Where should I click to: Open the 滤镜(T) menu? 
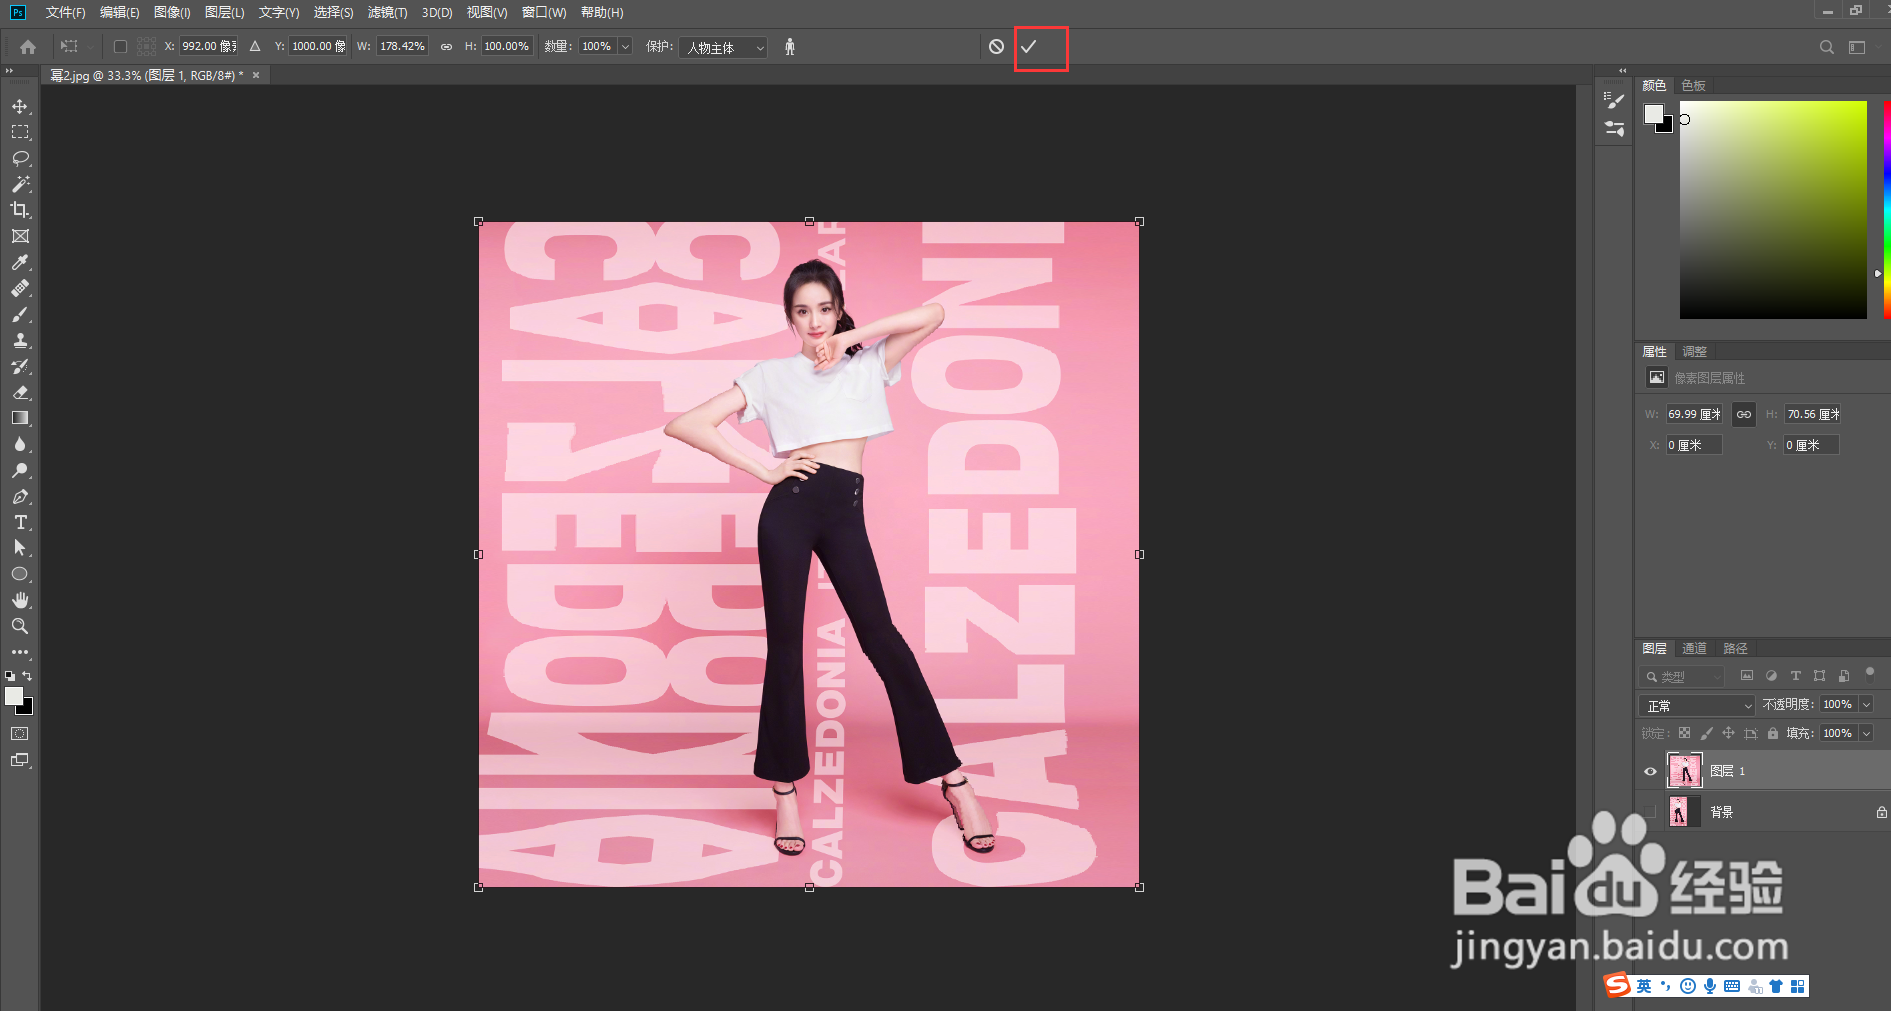387,13
